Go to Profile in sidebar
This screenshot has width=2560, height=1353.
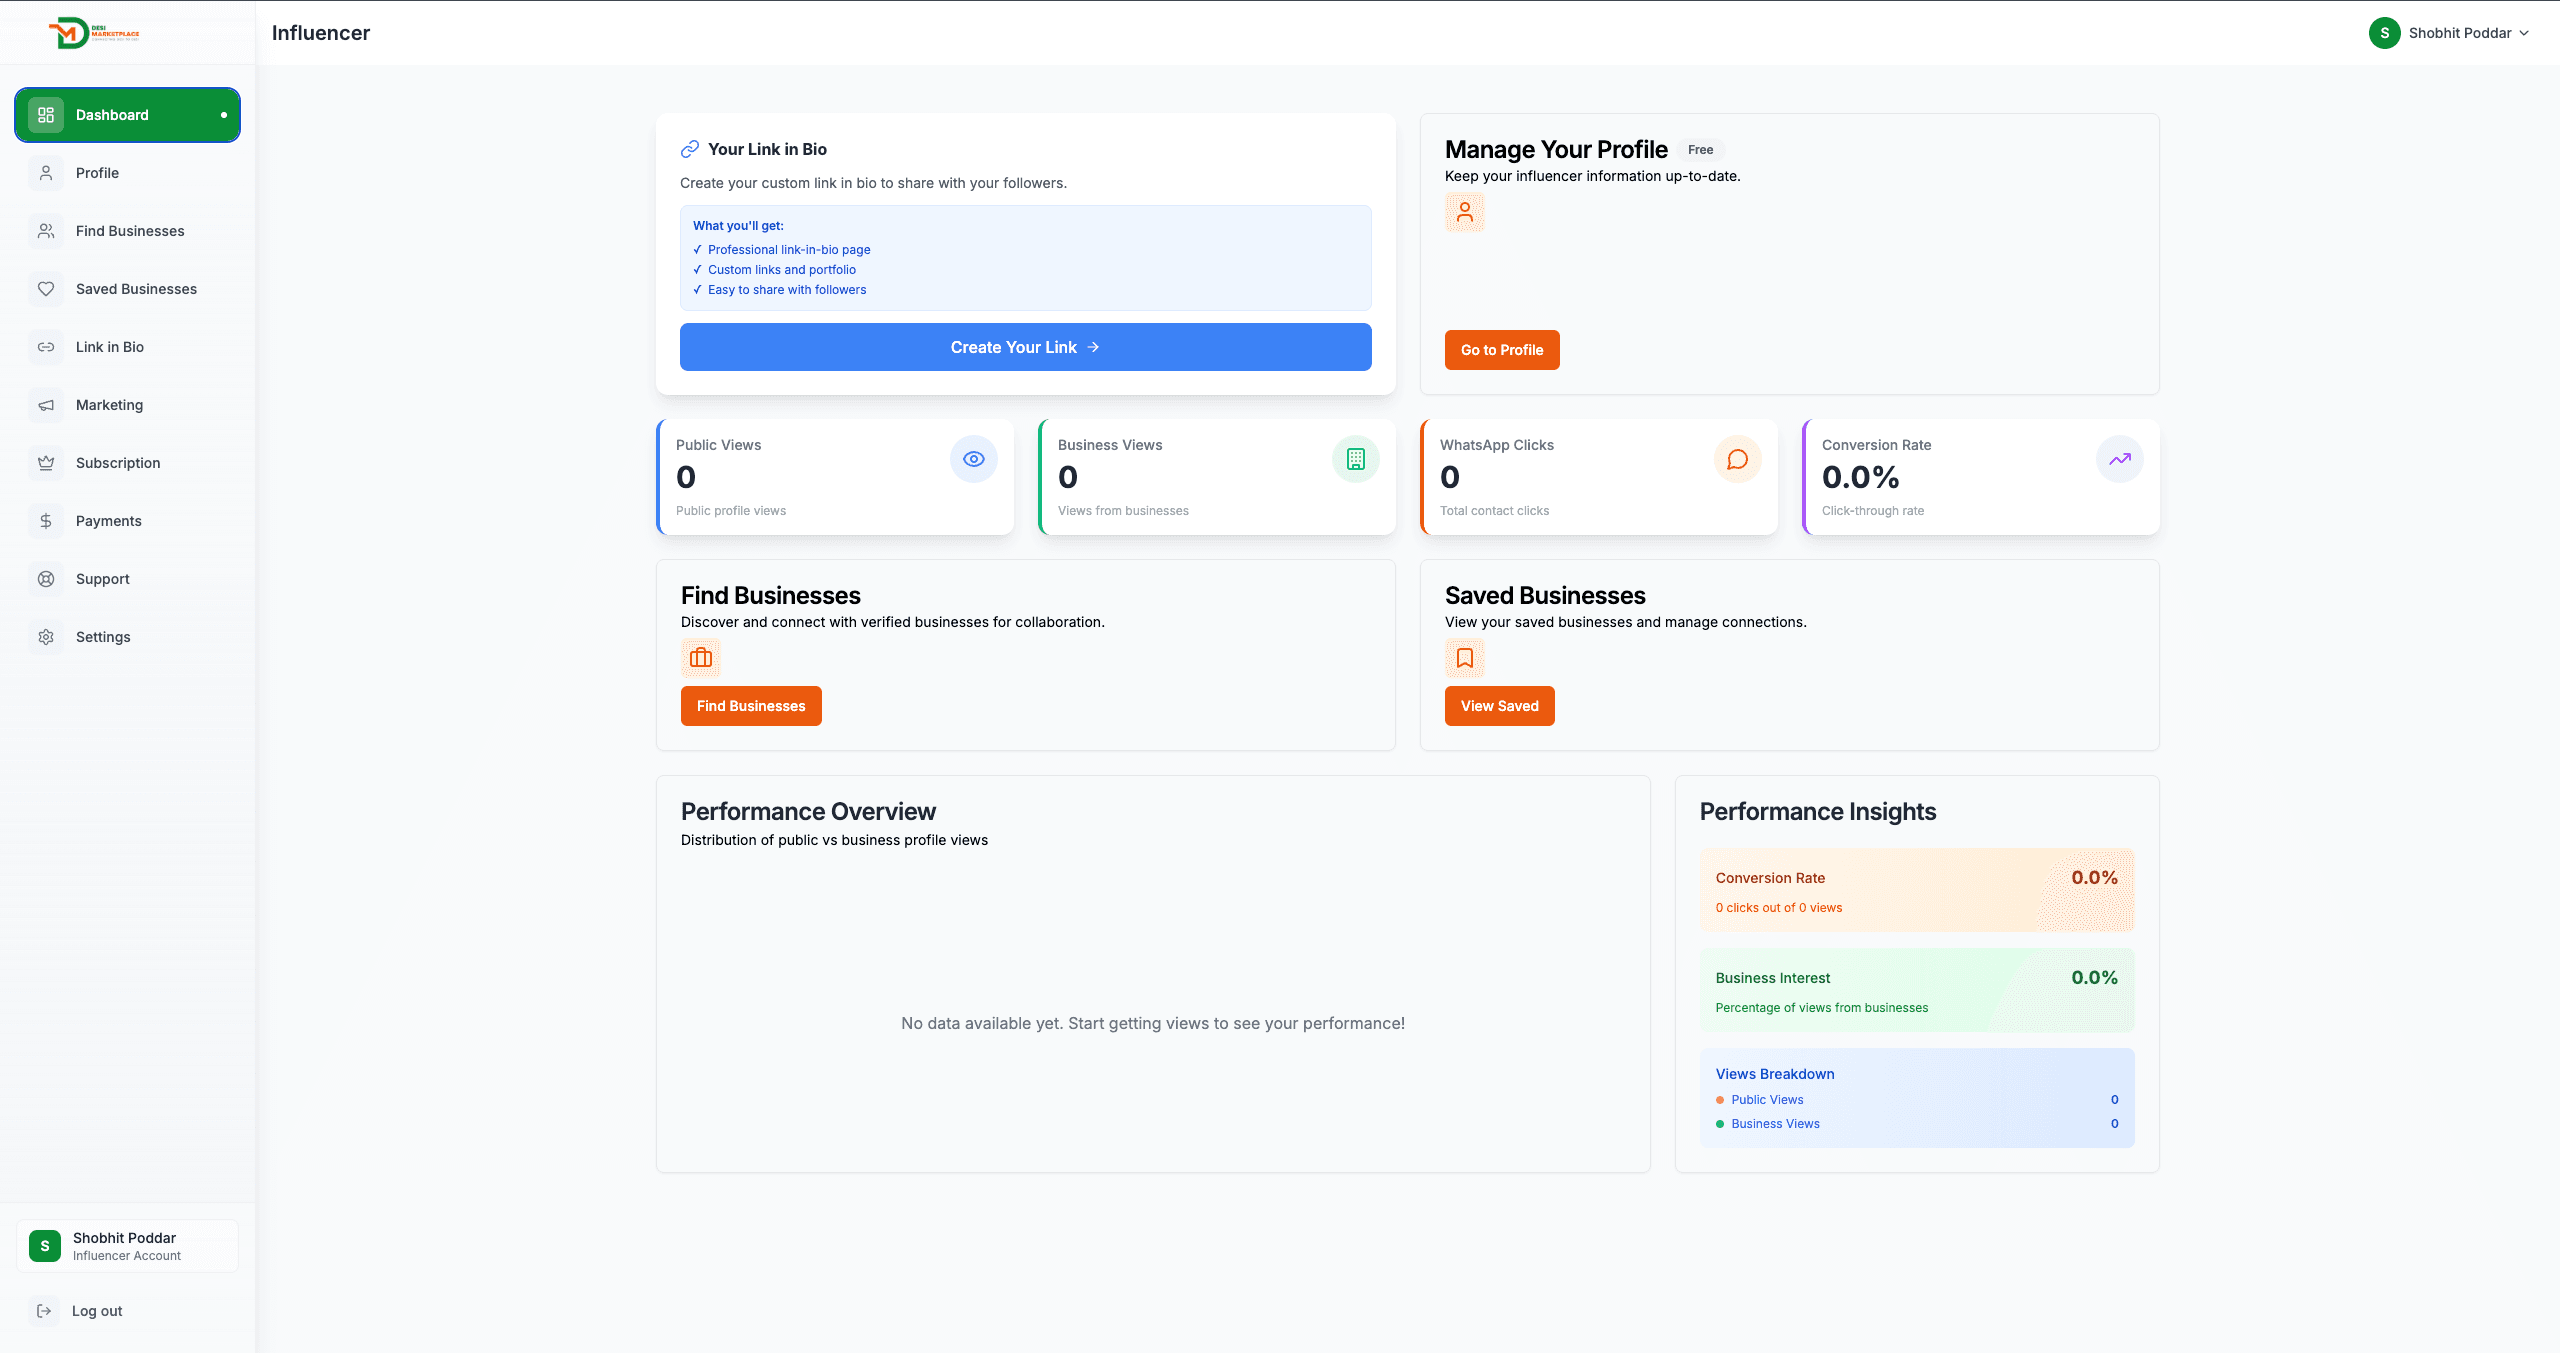point(128,173)
